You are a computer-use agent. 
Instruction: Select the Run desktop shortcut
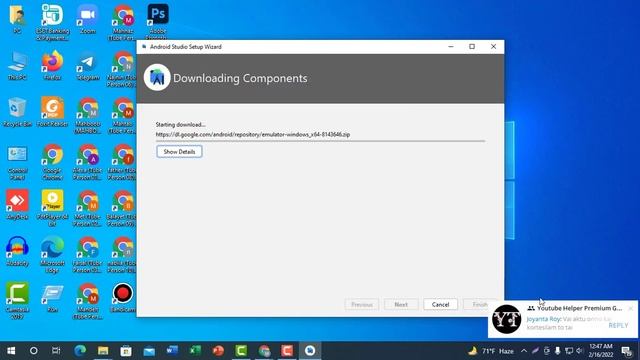point(52,298)
